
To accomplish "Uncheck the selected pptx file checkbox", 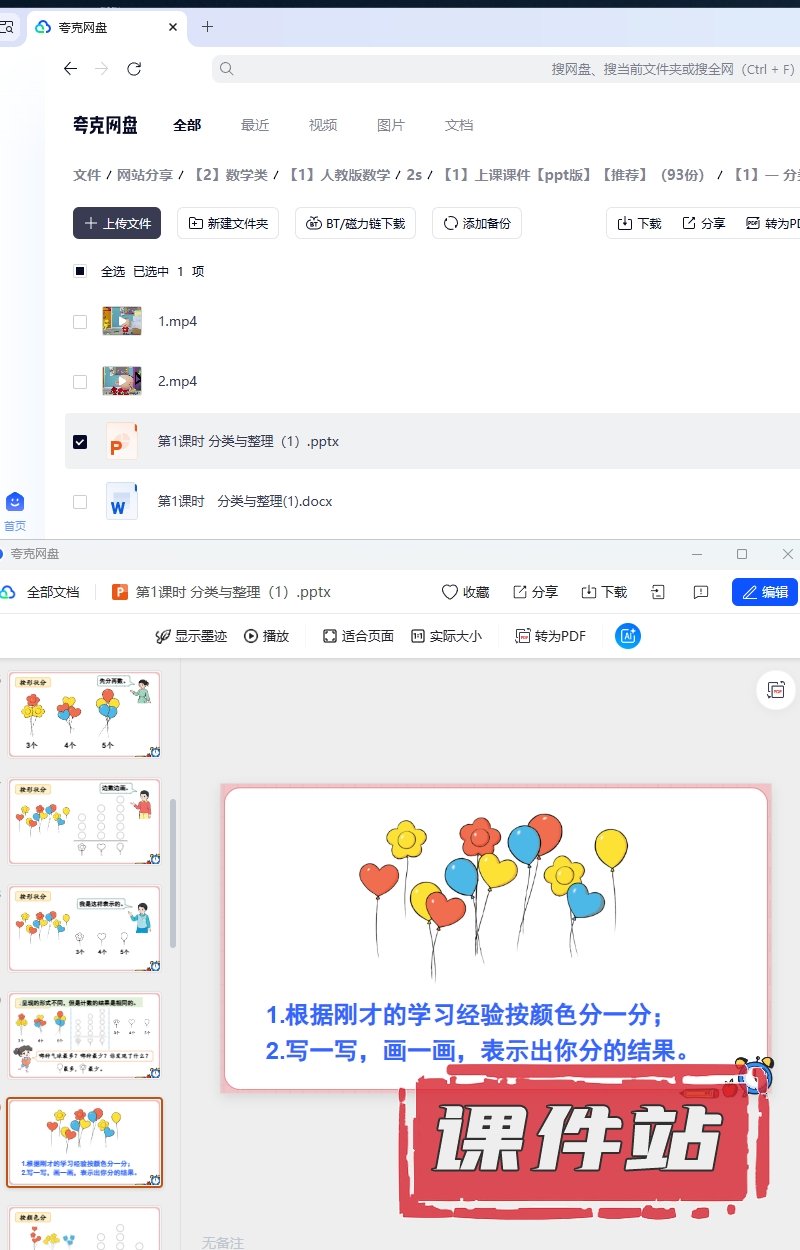I will pyautogui.click(x=80, y=442).
